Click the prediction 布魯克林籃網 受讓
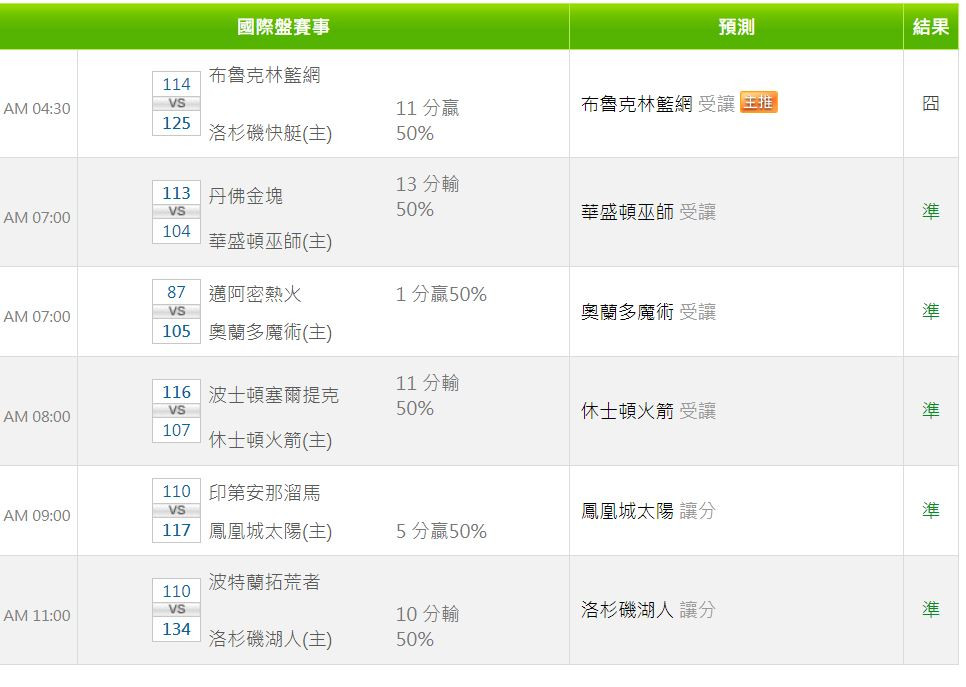This screenshot has height=687, width=966. coord(658,104)
